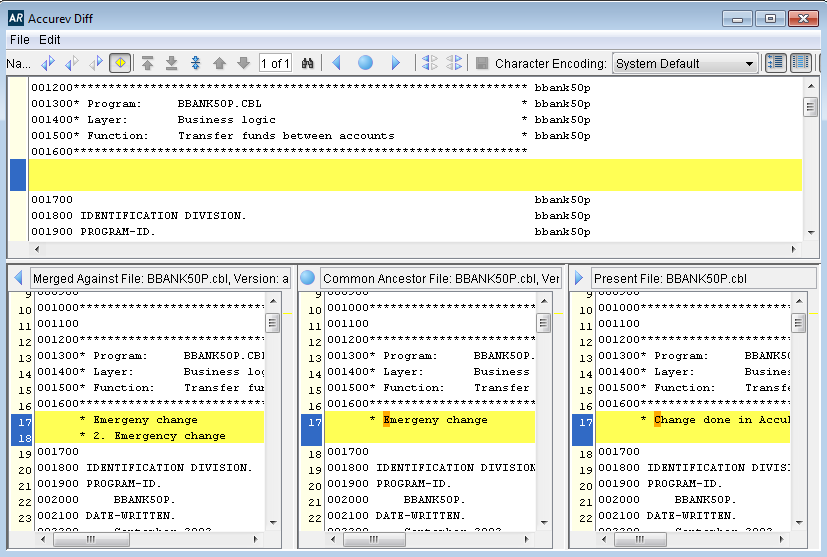Click Present File pane horizontal scroll thumb
Viewport: 827px width, 557px height.
pyautogui.click(x=640, y=539)
